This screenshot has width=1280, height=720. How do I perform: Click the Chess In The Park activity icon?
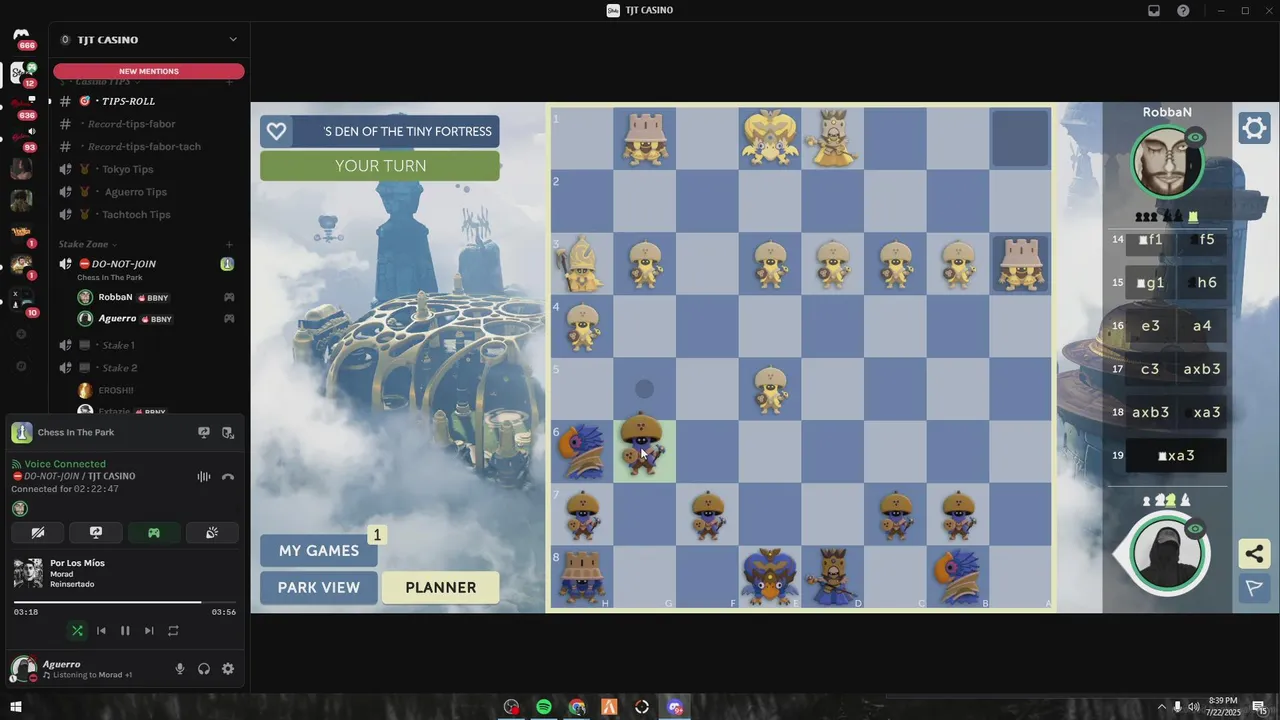point(22,433)
